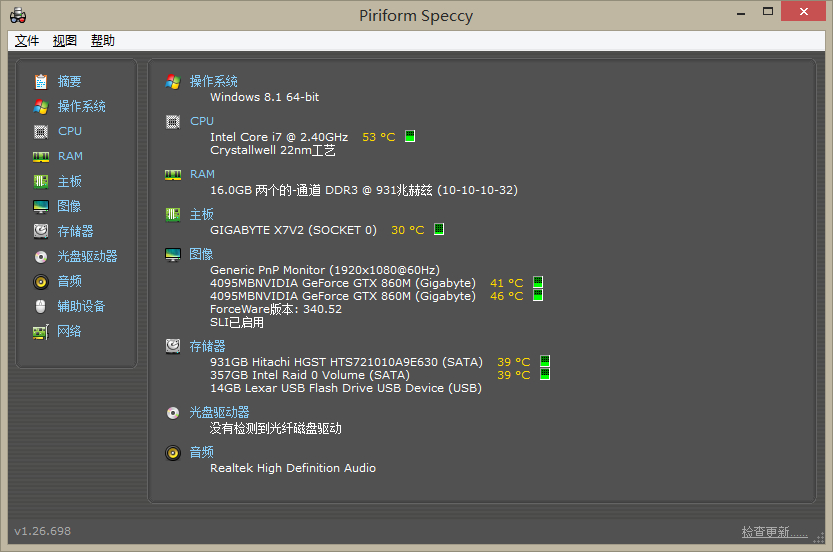Click the CPU 53 °C temperature indicator icon
833x552 pixels.
point(410,136)
